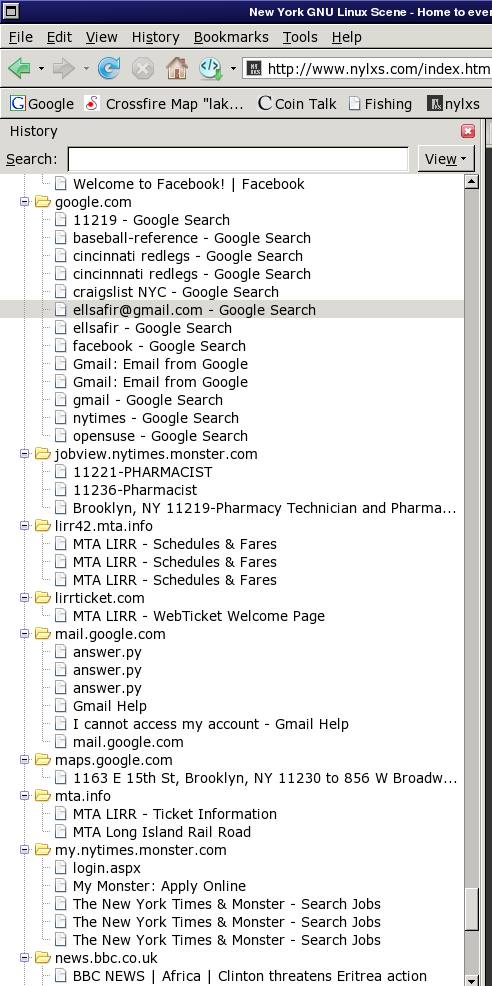Open the Google bookmark in bookmarks toolbar
The image size is (492, 986).
click(x=42, y=104)
